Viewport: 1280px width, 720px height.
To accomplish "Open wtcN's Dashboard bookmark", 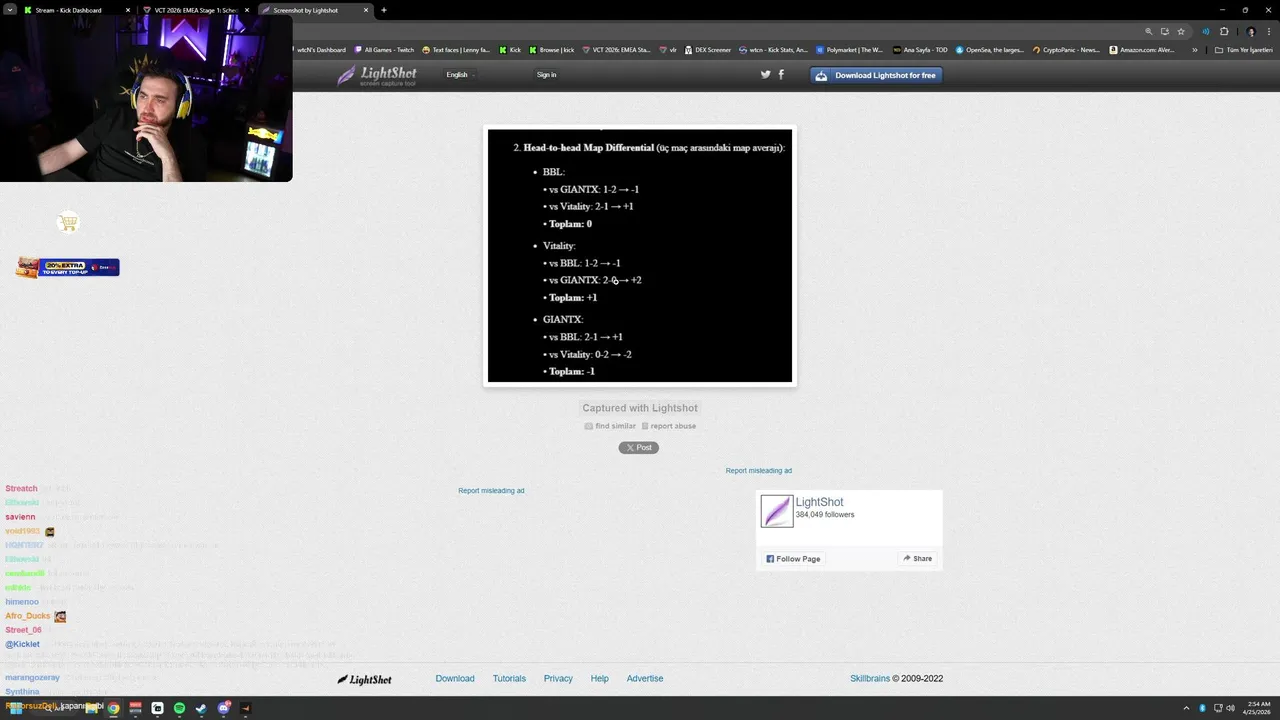I will 322,49.
